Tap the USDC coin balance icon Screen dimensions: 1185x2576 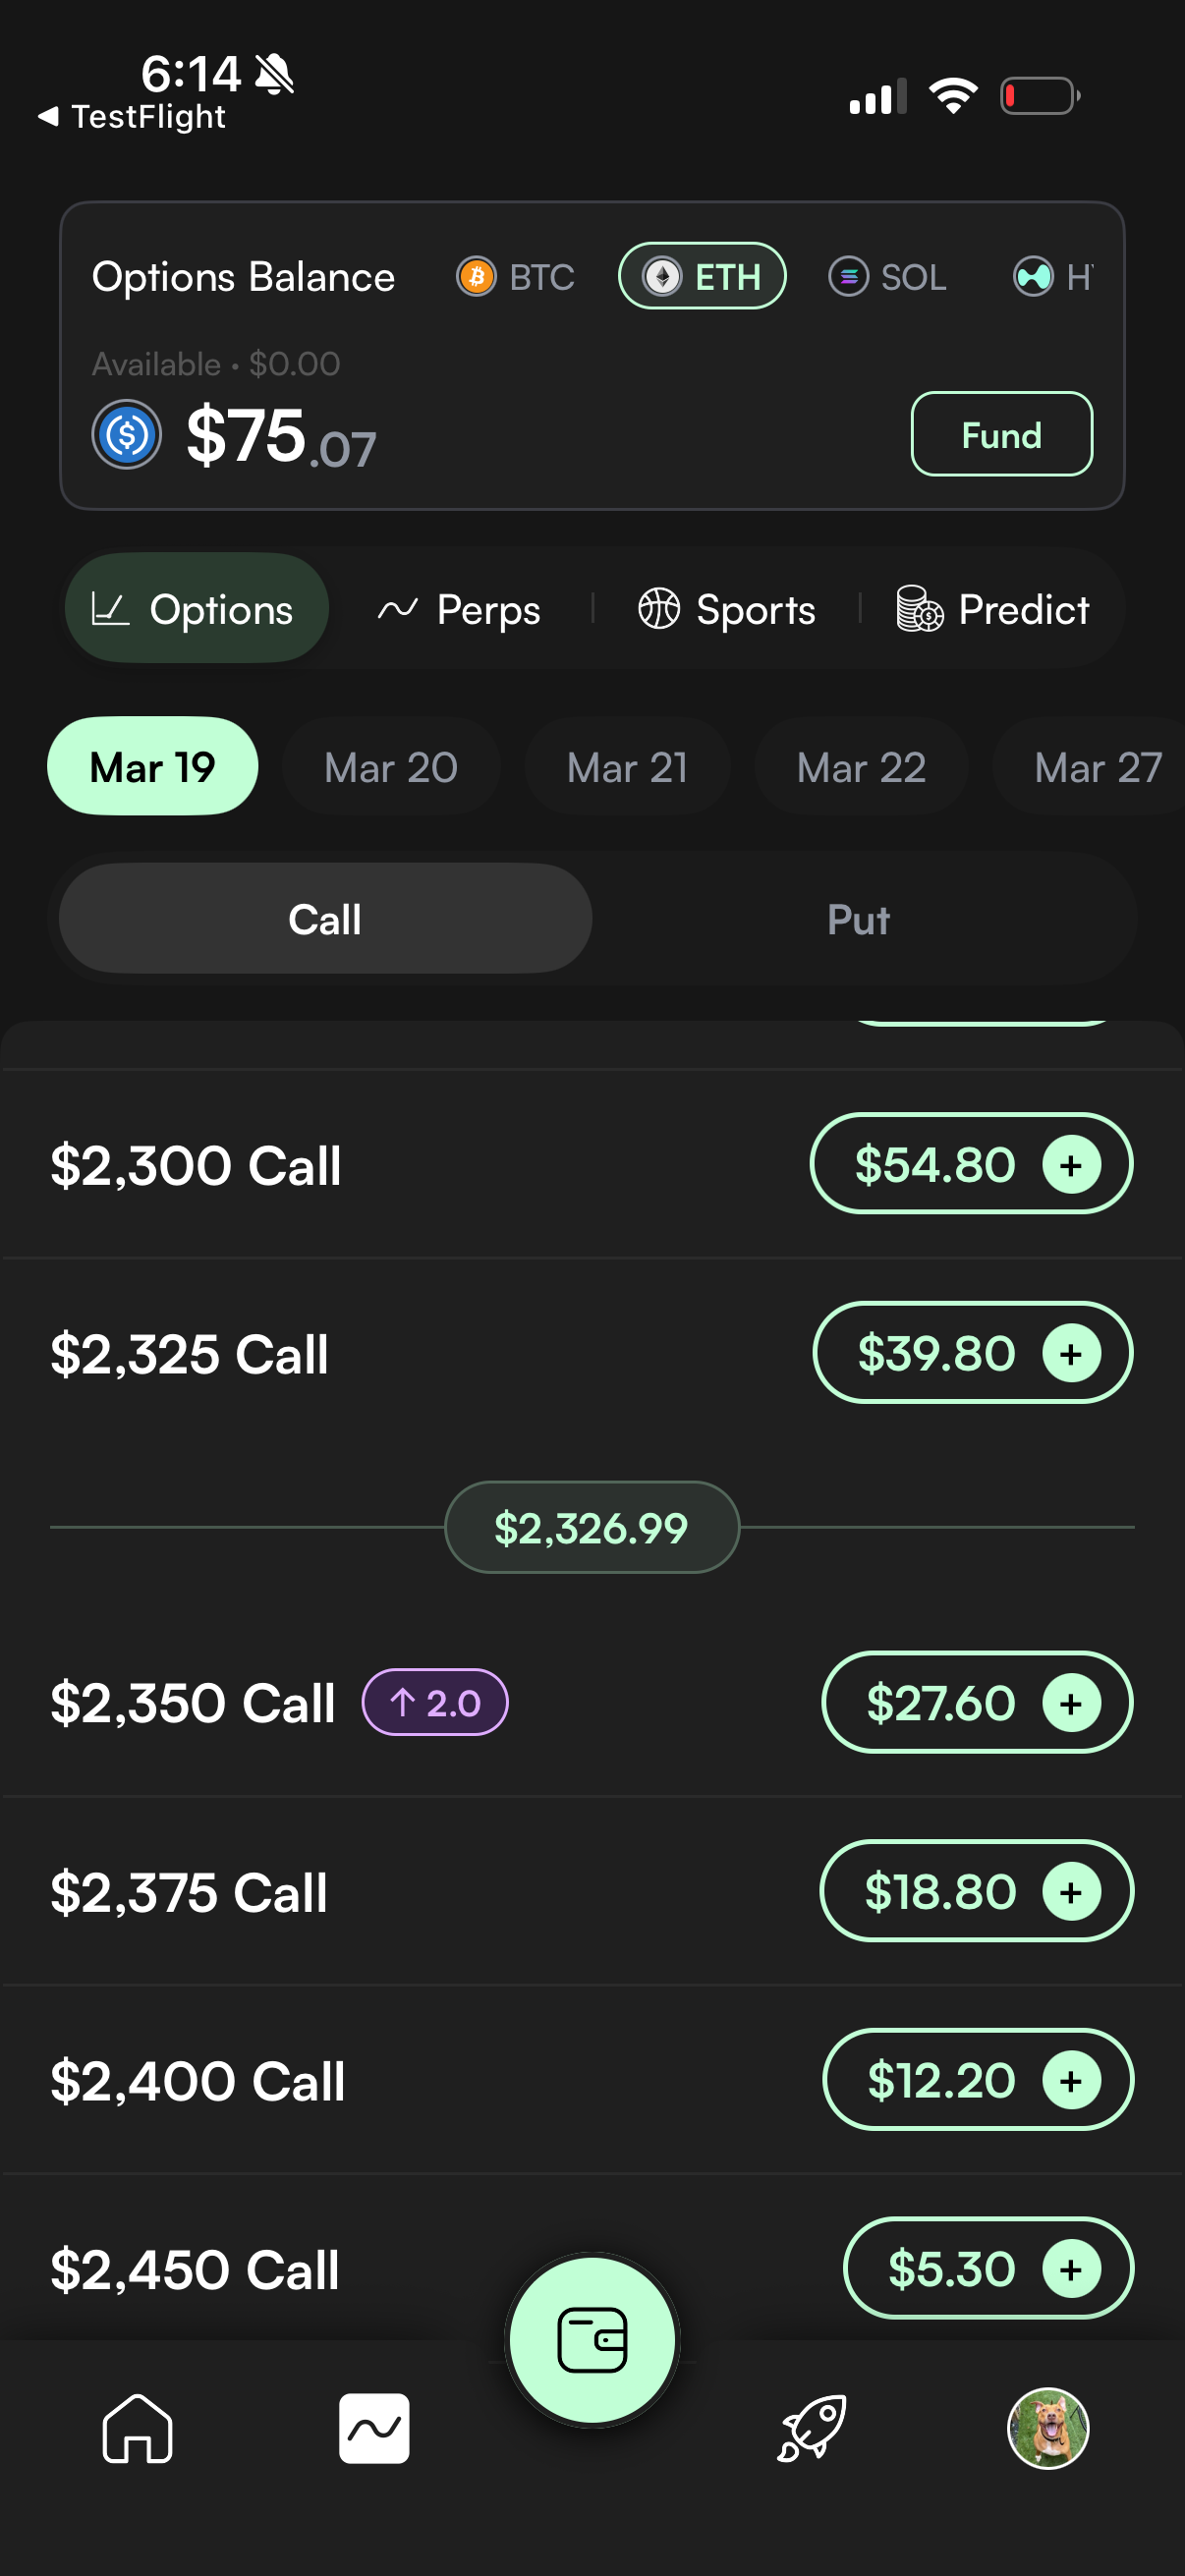point(127,435)
